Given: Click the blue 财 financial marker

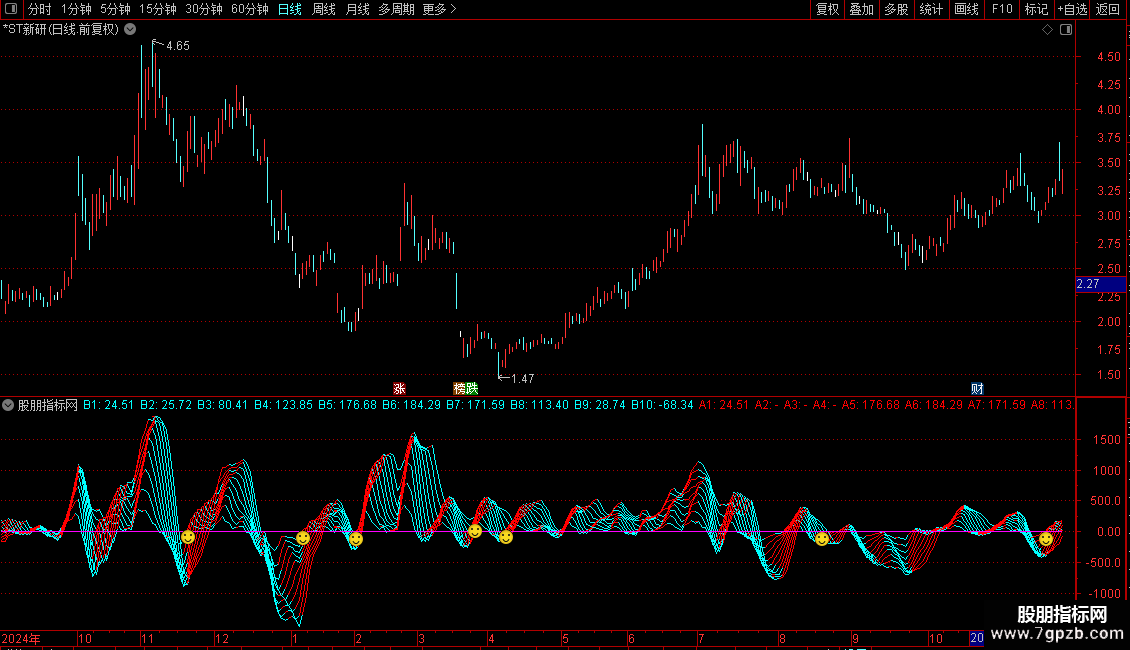Looking at the screenshot, I should 977,388.
